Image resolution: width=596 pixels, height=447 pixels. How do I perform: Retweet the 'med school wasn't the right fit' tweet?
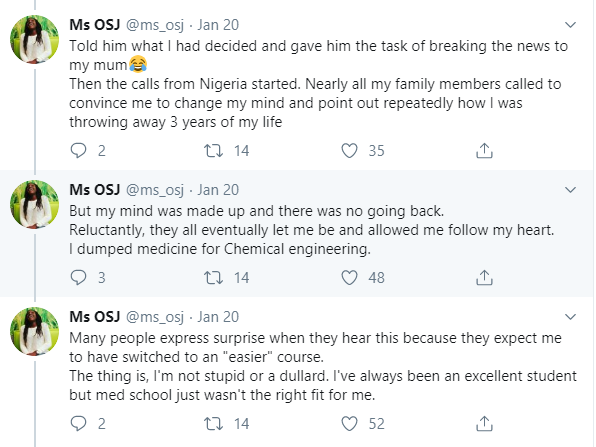[213, 423]
